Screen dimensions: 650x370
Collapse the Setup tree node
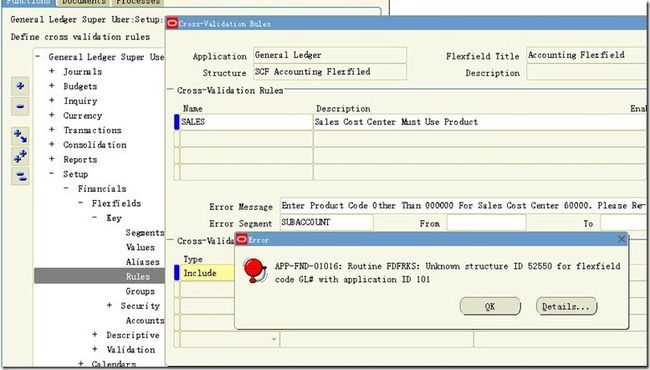pyautogui.click(x=52, y=174)
